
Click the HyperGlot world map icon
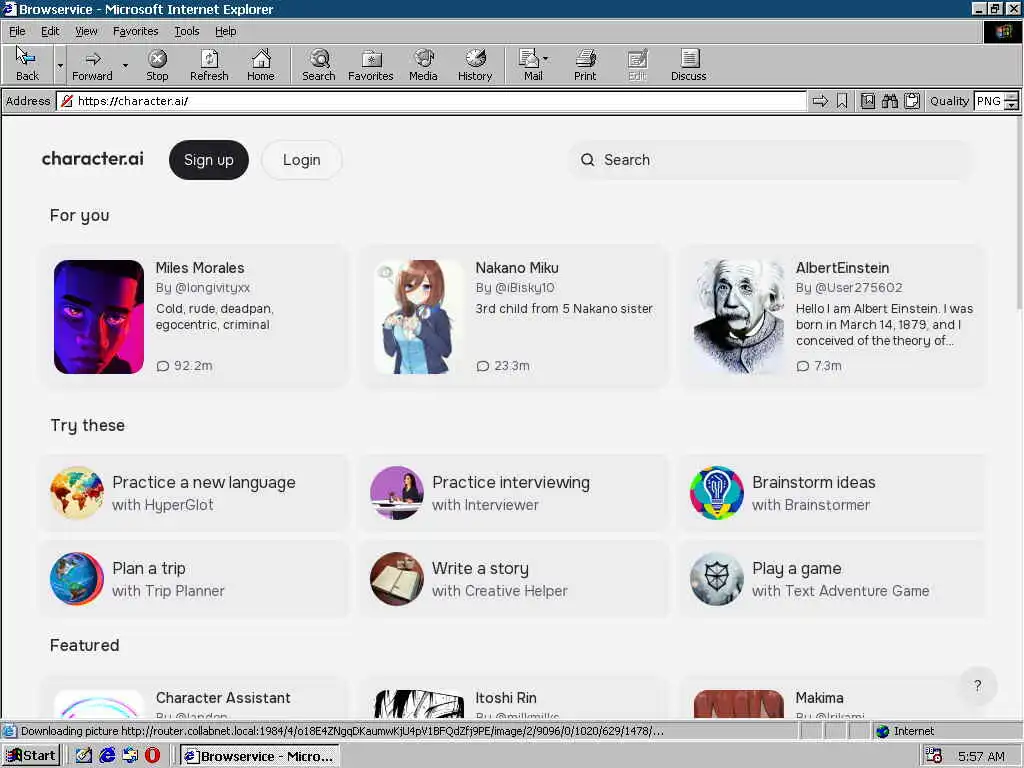pos(76,493)
